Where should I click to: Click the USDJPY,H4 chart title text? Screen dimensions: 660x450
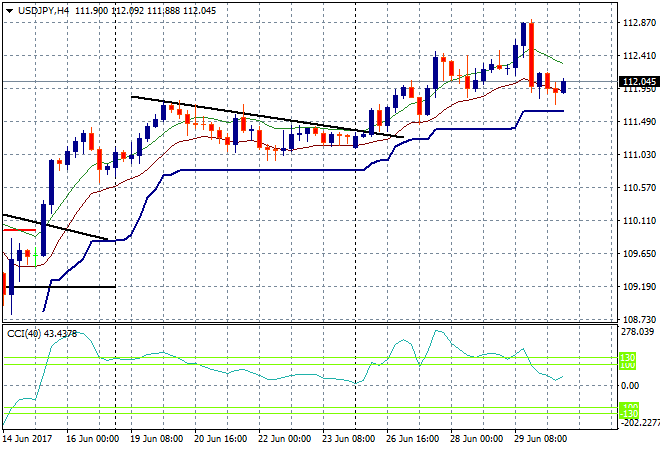pos(43,11)
